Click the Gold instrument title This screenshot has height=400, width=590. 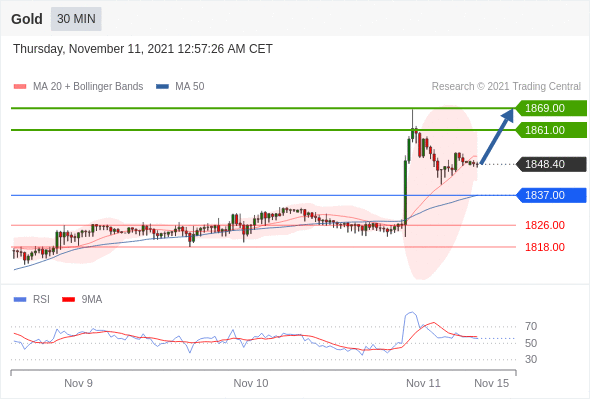pyautogui.click(x=27, y=19)
